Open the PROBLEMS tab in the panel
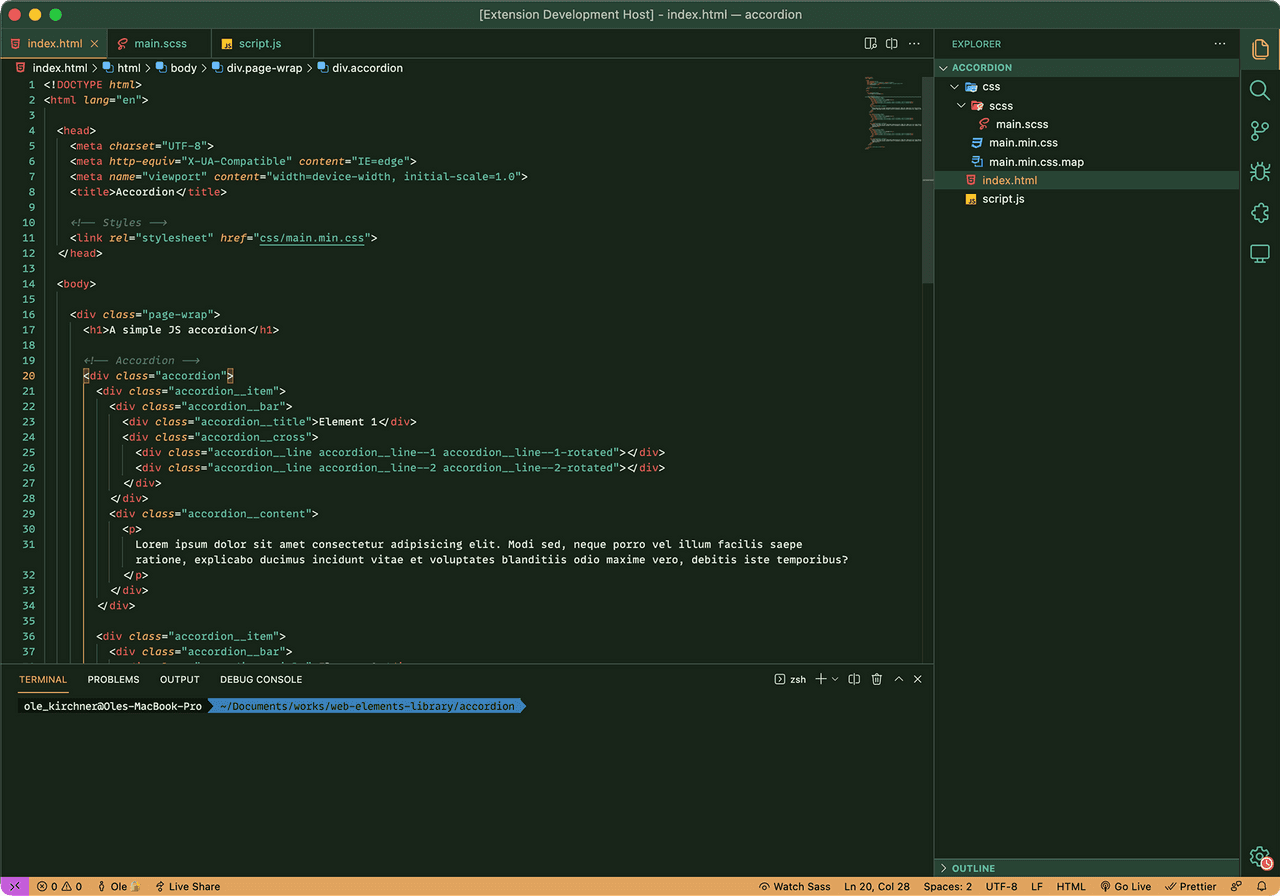1280x896 pixels. pyautogui.click(x=113, y=679)
